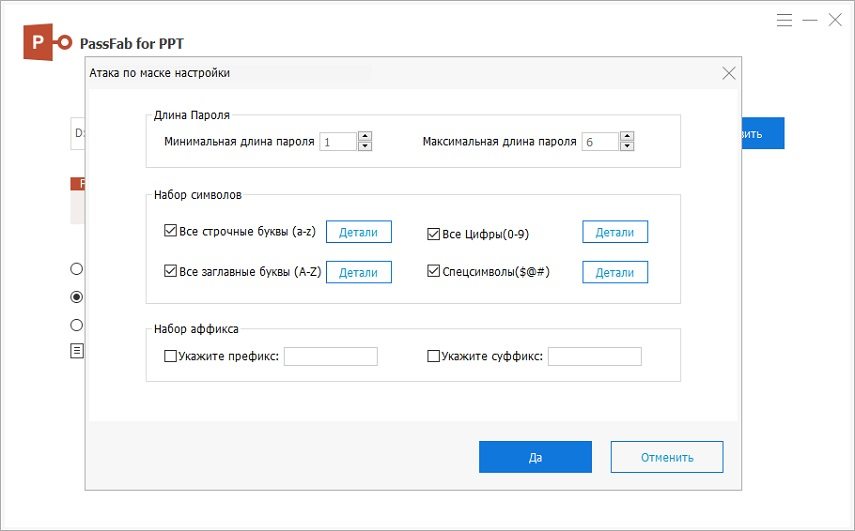The height and width of the screenshot is (531, 855).
Task: Toggle 'Все строчные буквы (a-z)' checkbox
Action: coord(170,231)
